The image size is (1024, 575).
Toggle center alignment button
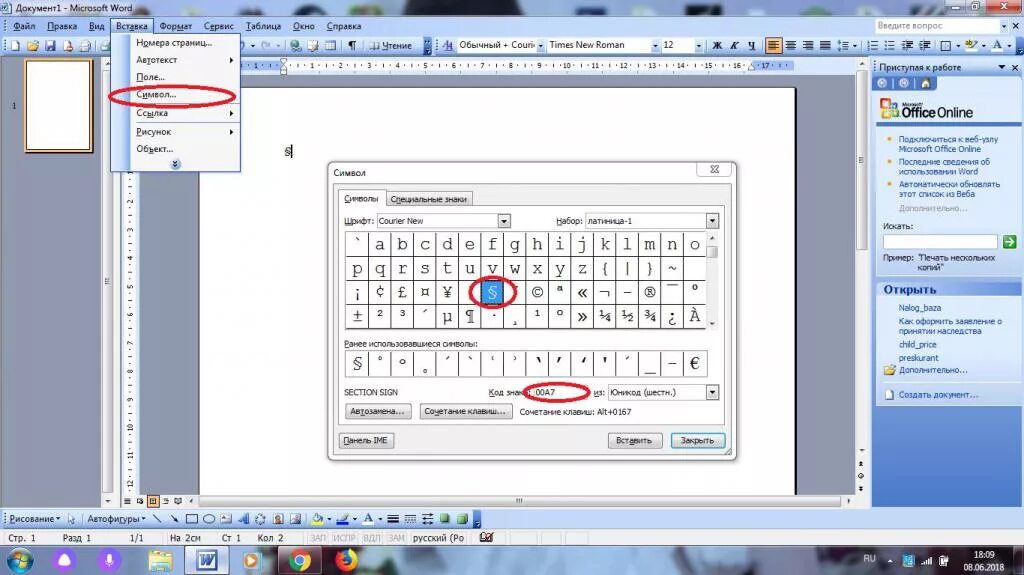(x=791, y=45)
